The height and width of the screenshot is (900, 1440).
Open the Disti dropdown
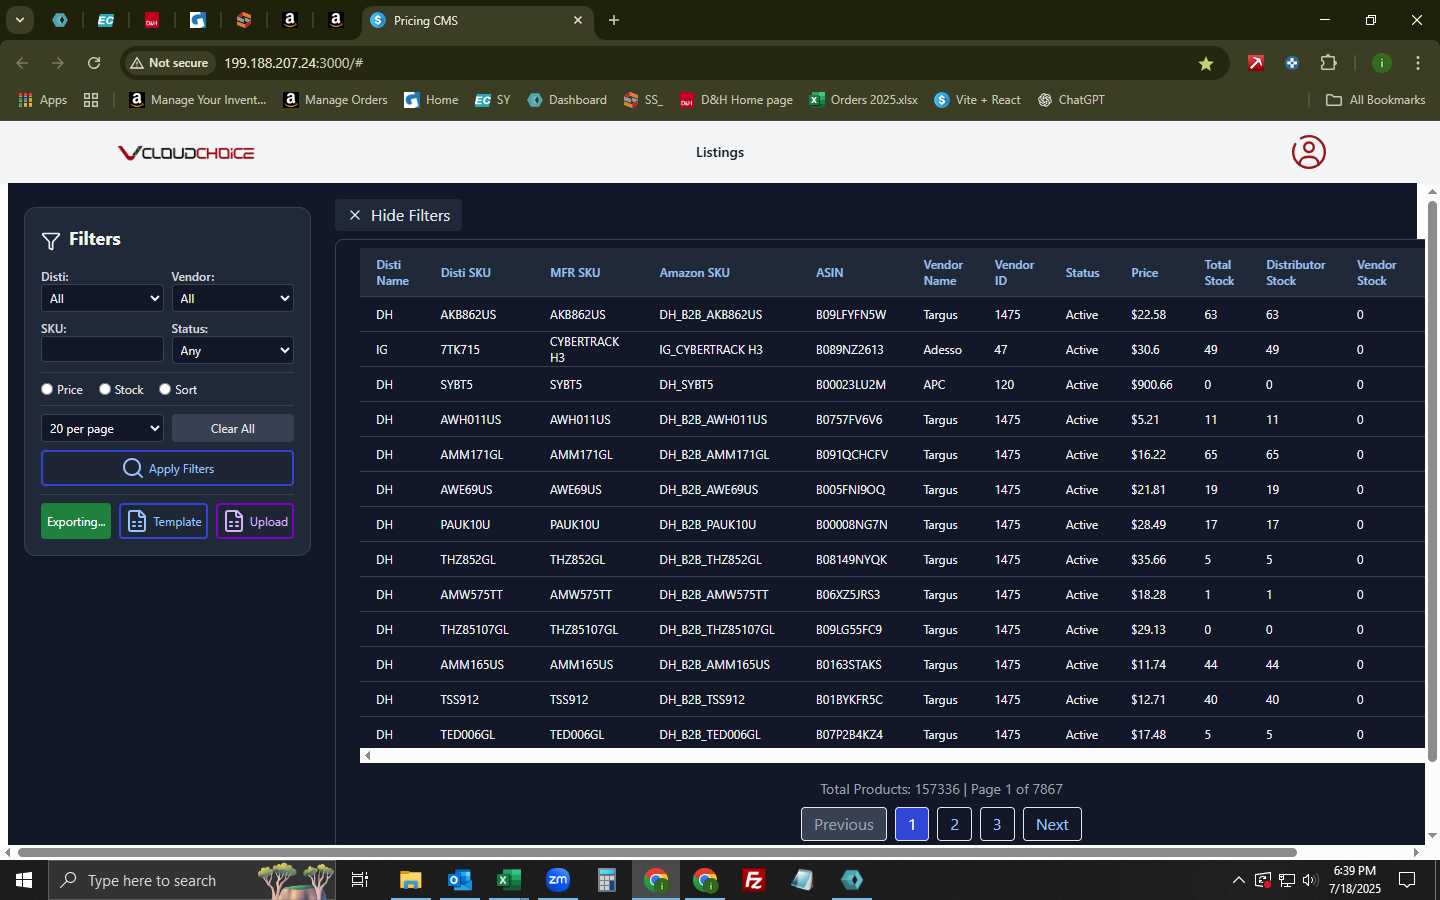tap(102, 298)
